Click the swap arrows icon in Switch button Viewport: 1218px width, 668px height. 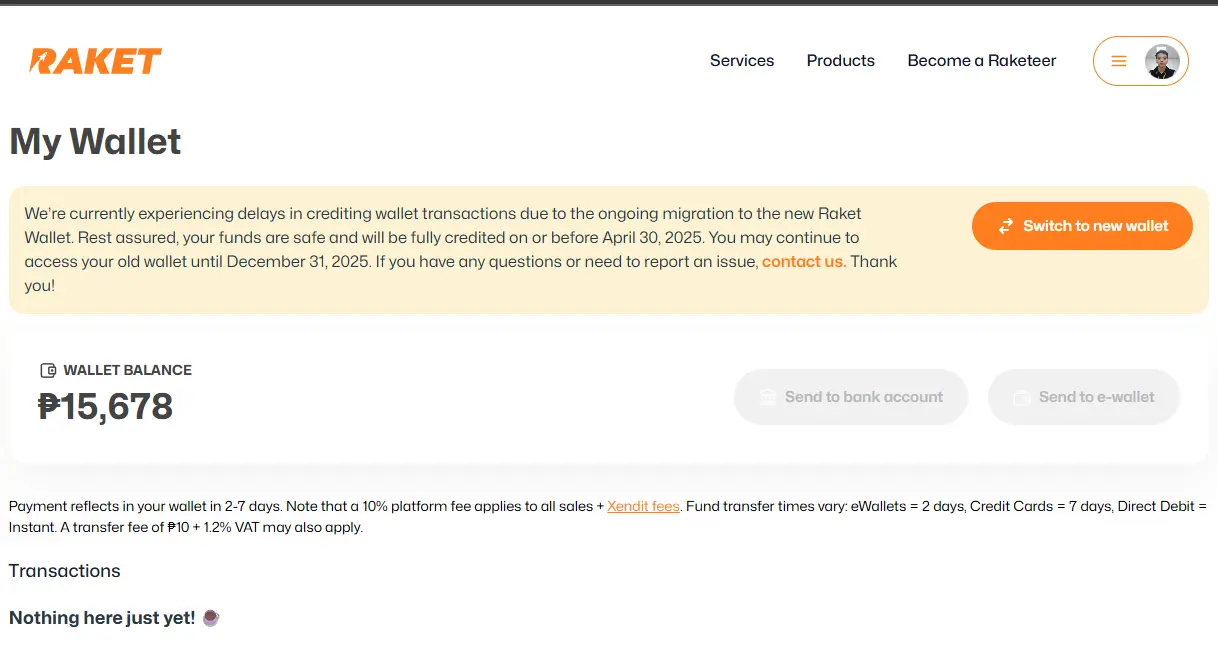(x=1006, y=226)
